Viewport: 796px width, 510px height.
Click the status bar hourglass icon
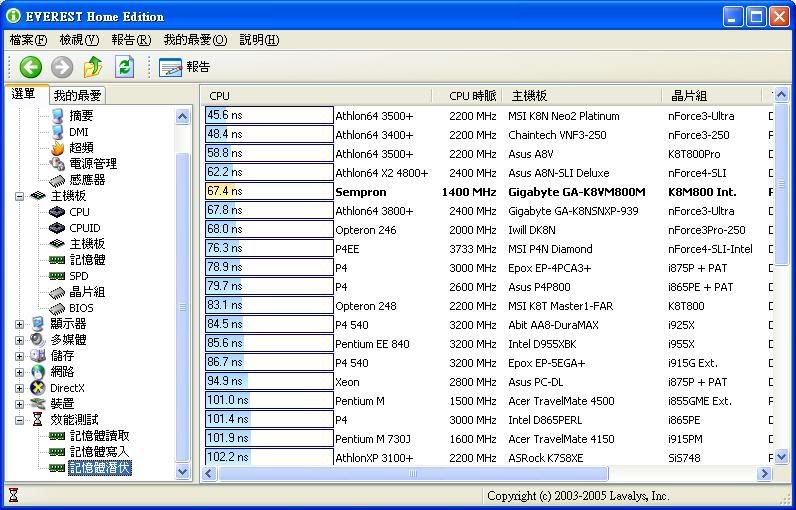pos(14,495)
